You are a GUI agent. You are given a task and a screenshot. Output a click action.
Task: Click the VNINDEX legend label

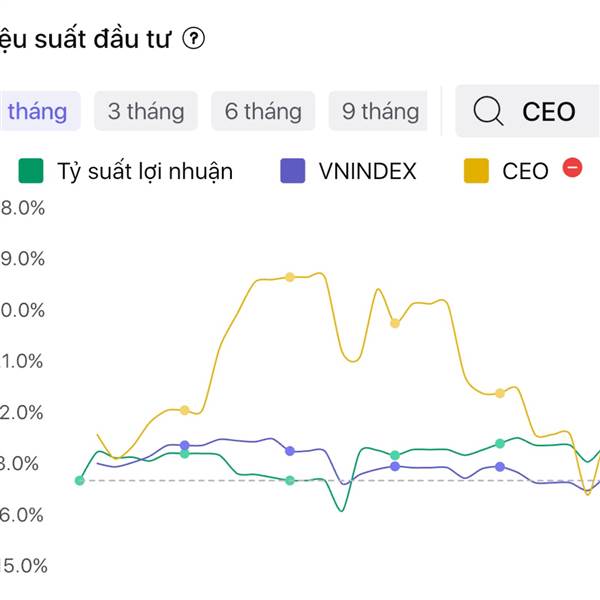(367, 171)
